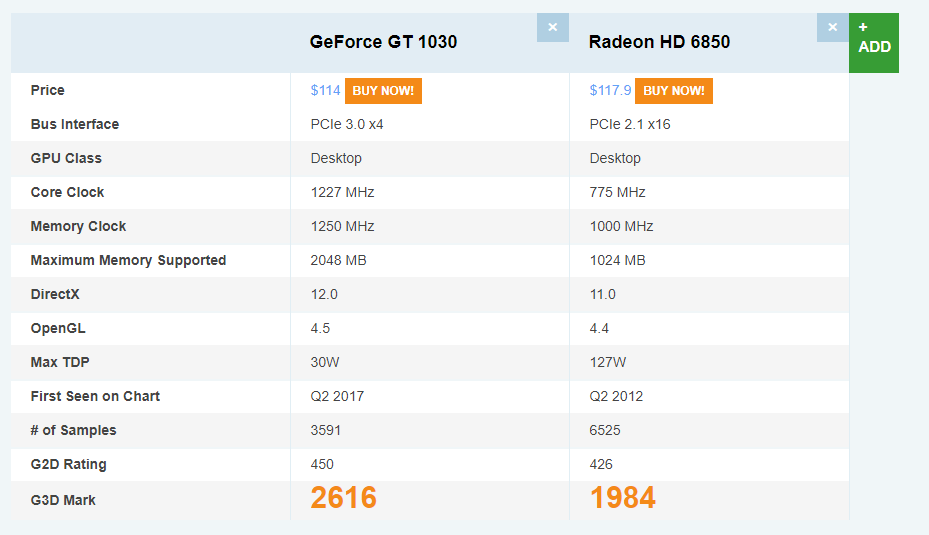Select the DirectX row label
Screen dimensions: 929x535
point(55,294)
